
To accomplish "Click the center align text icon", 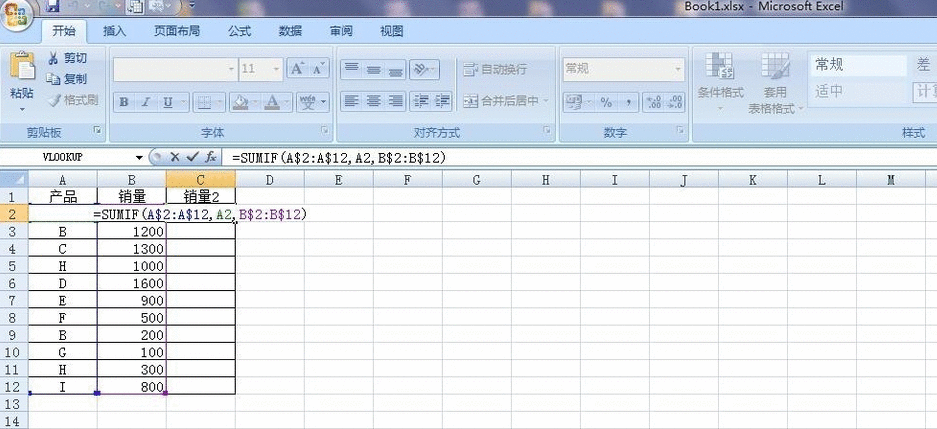I will point(373,101).
